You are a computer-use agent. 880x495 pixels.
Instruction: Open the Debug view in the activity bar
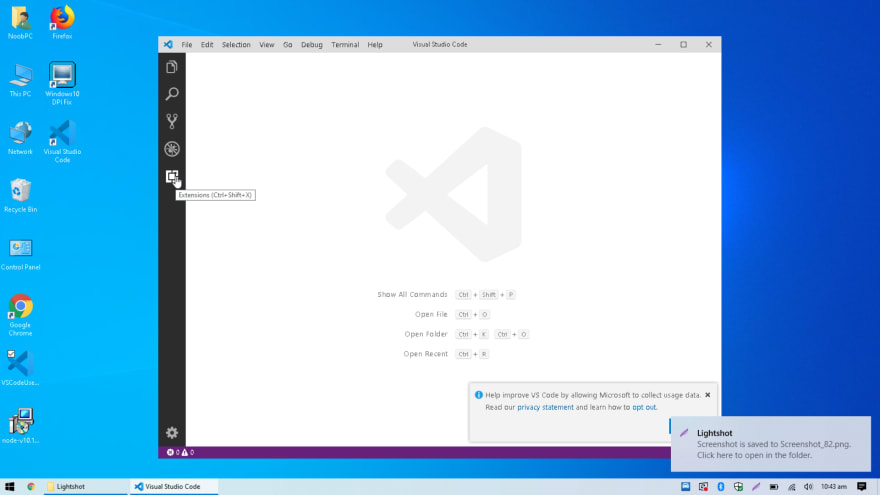pos(172,149)
